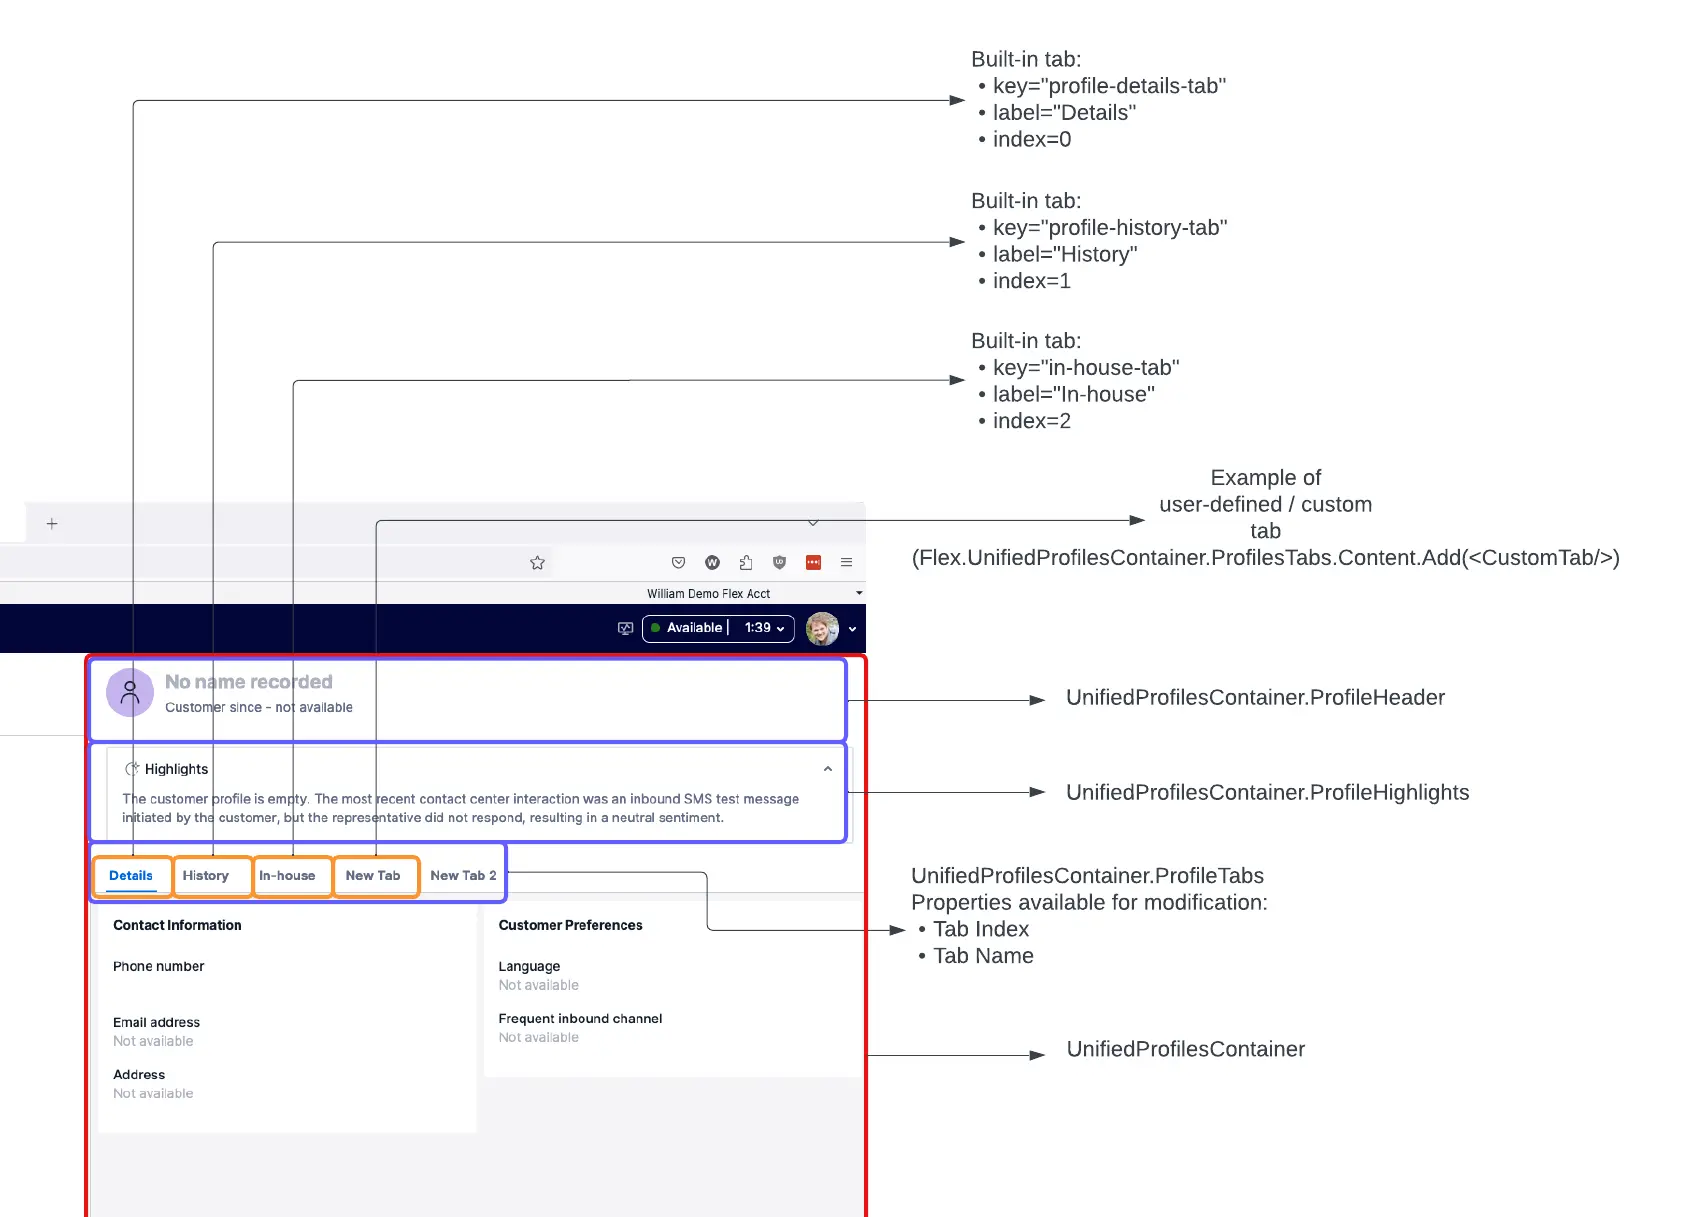Switch to New Tab 2
1697x1217 pixels.
[463, 876]
